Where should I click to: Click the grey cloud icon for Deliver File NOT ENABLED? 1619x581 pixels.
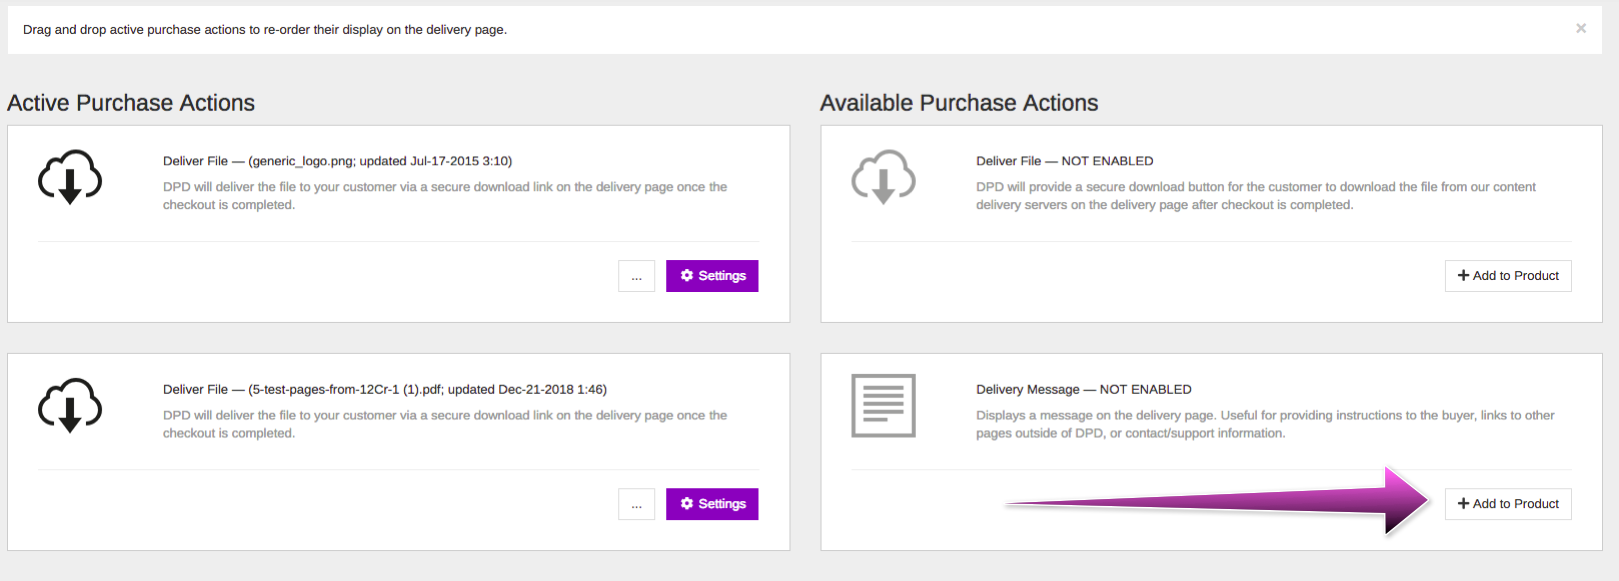883,177
